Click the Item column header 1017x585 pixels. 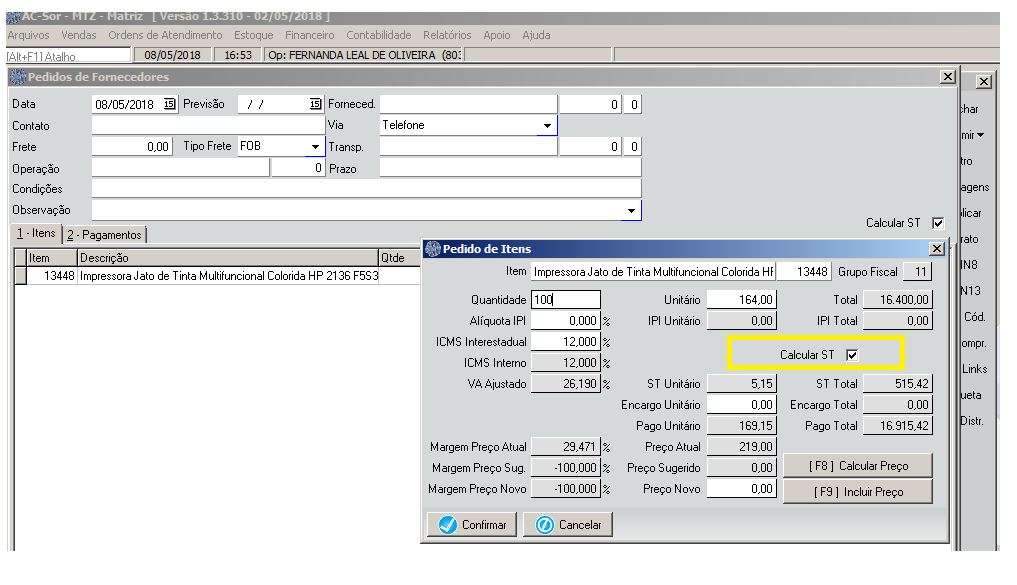pyautogui.click(x=53, y=258)
